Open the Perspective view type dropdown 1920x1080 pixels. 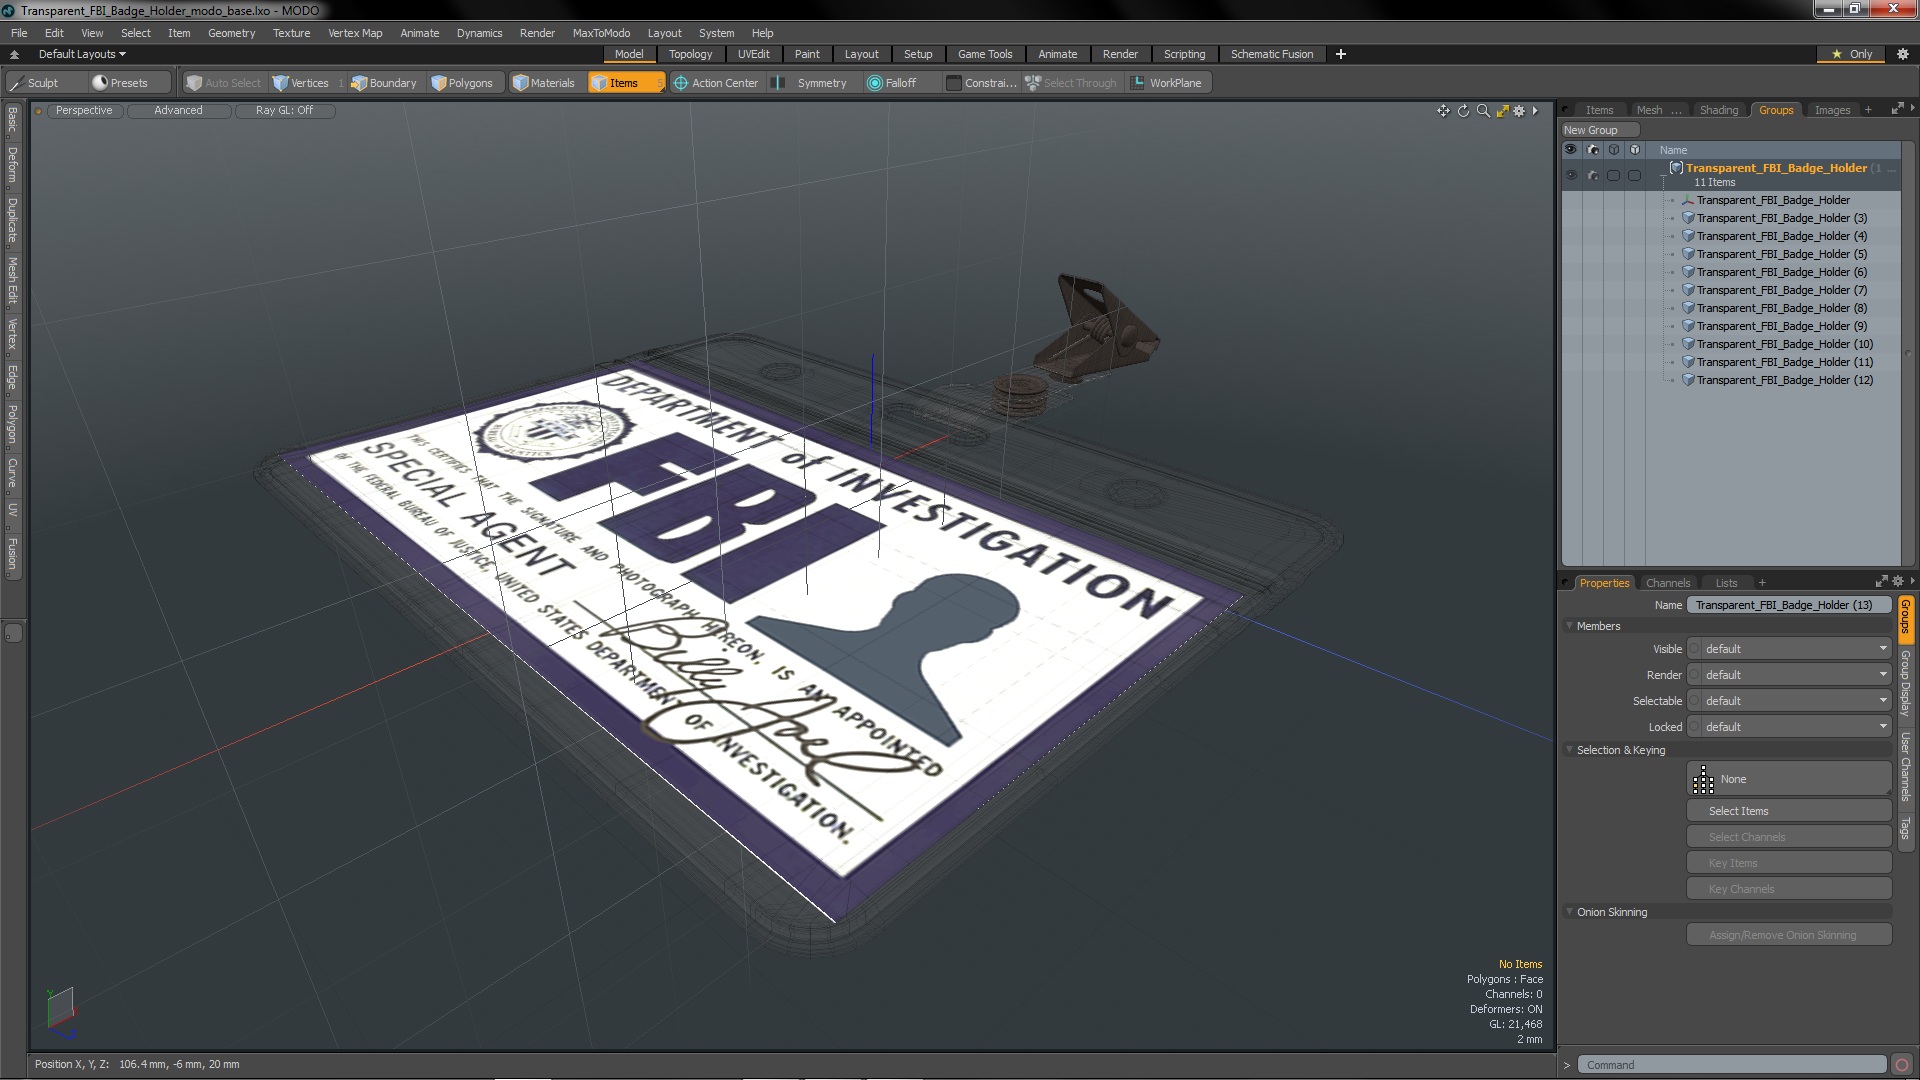point(84,111)
